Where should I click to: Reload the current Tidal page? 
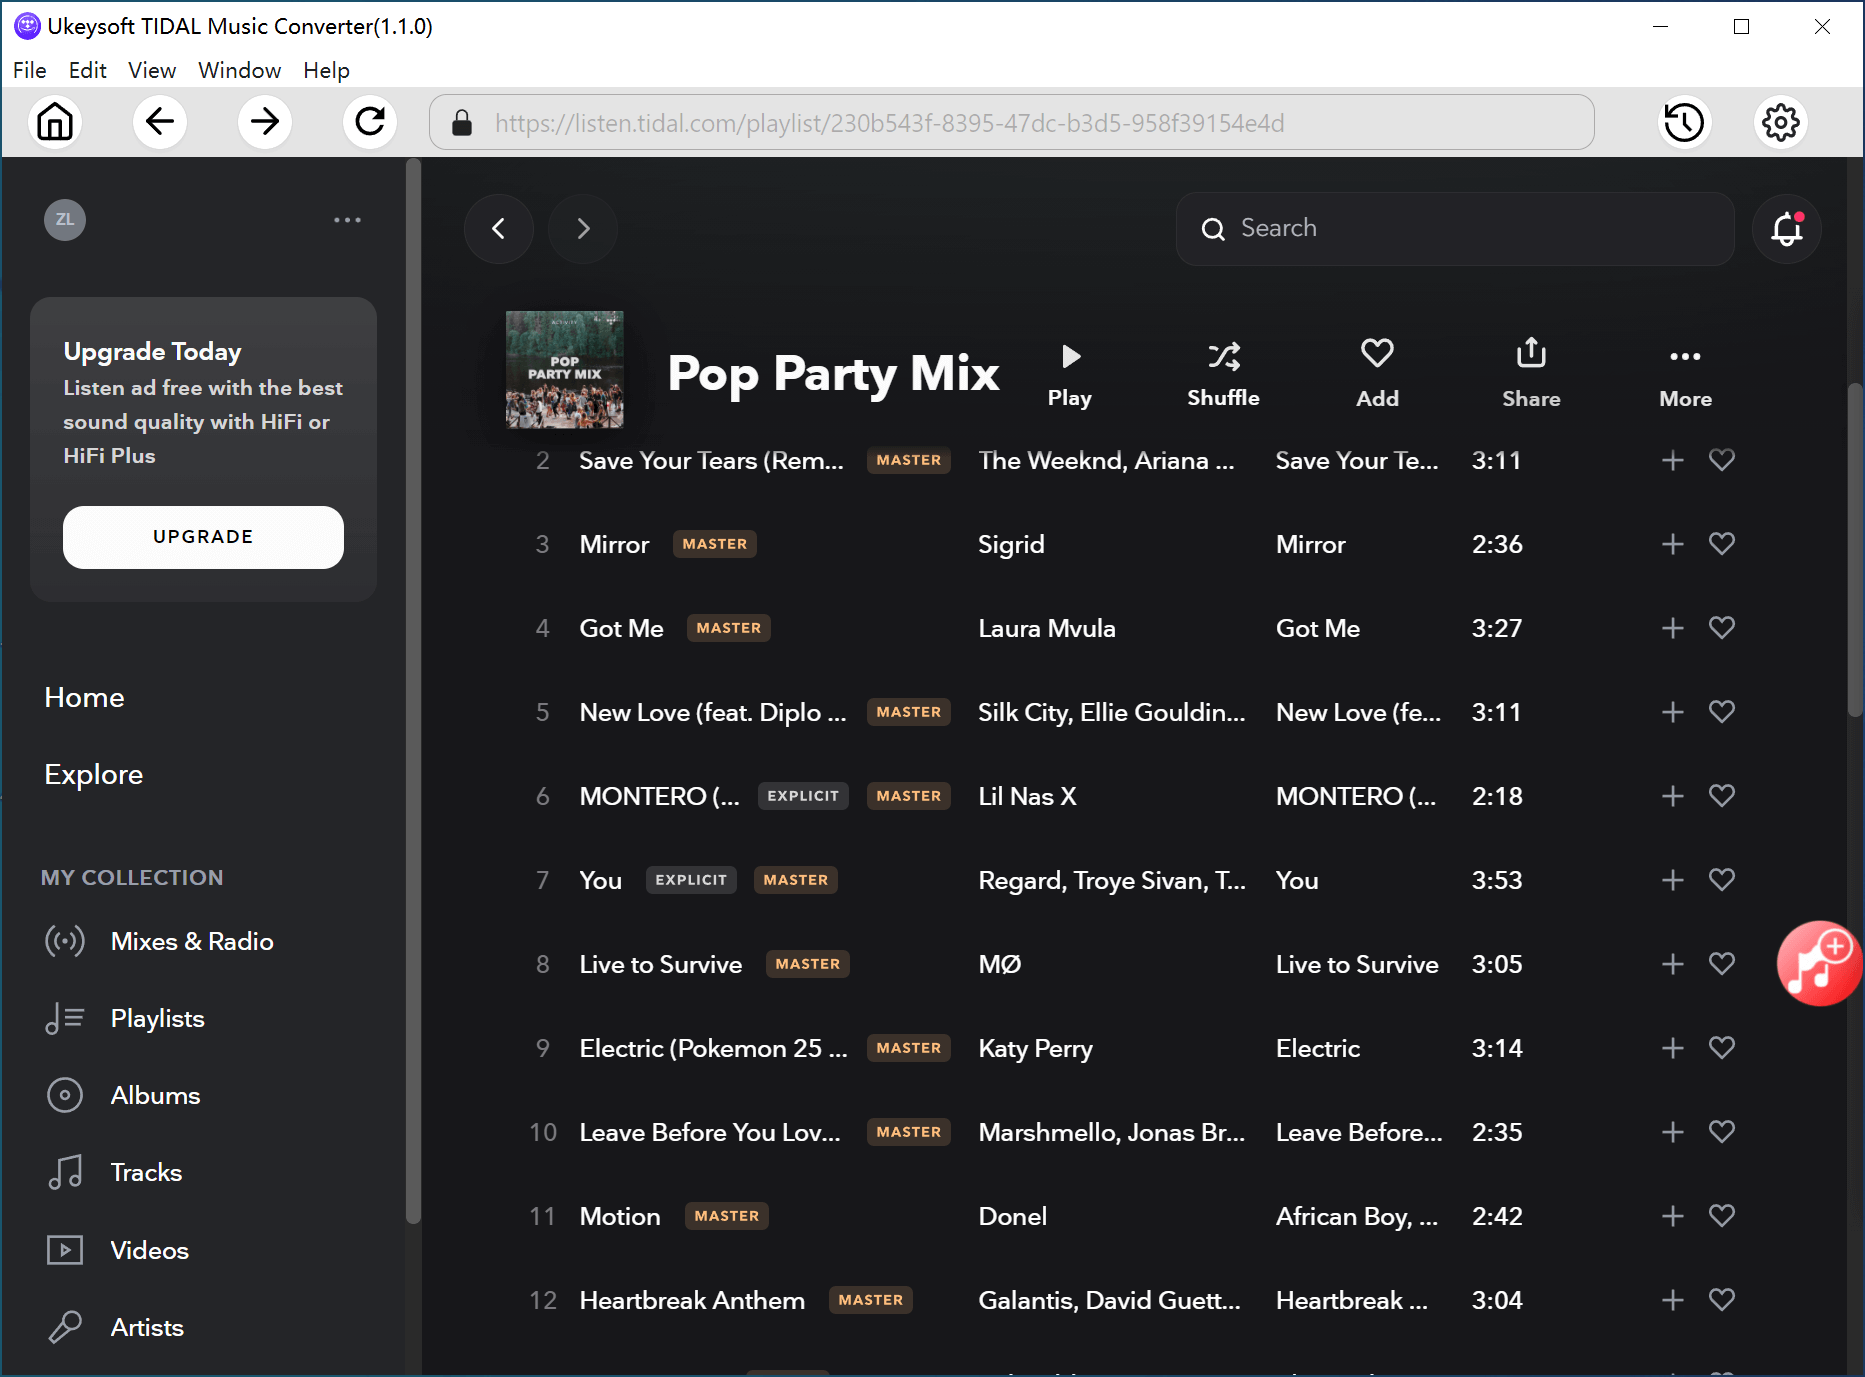tap(369, 122)
